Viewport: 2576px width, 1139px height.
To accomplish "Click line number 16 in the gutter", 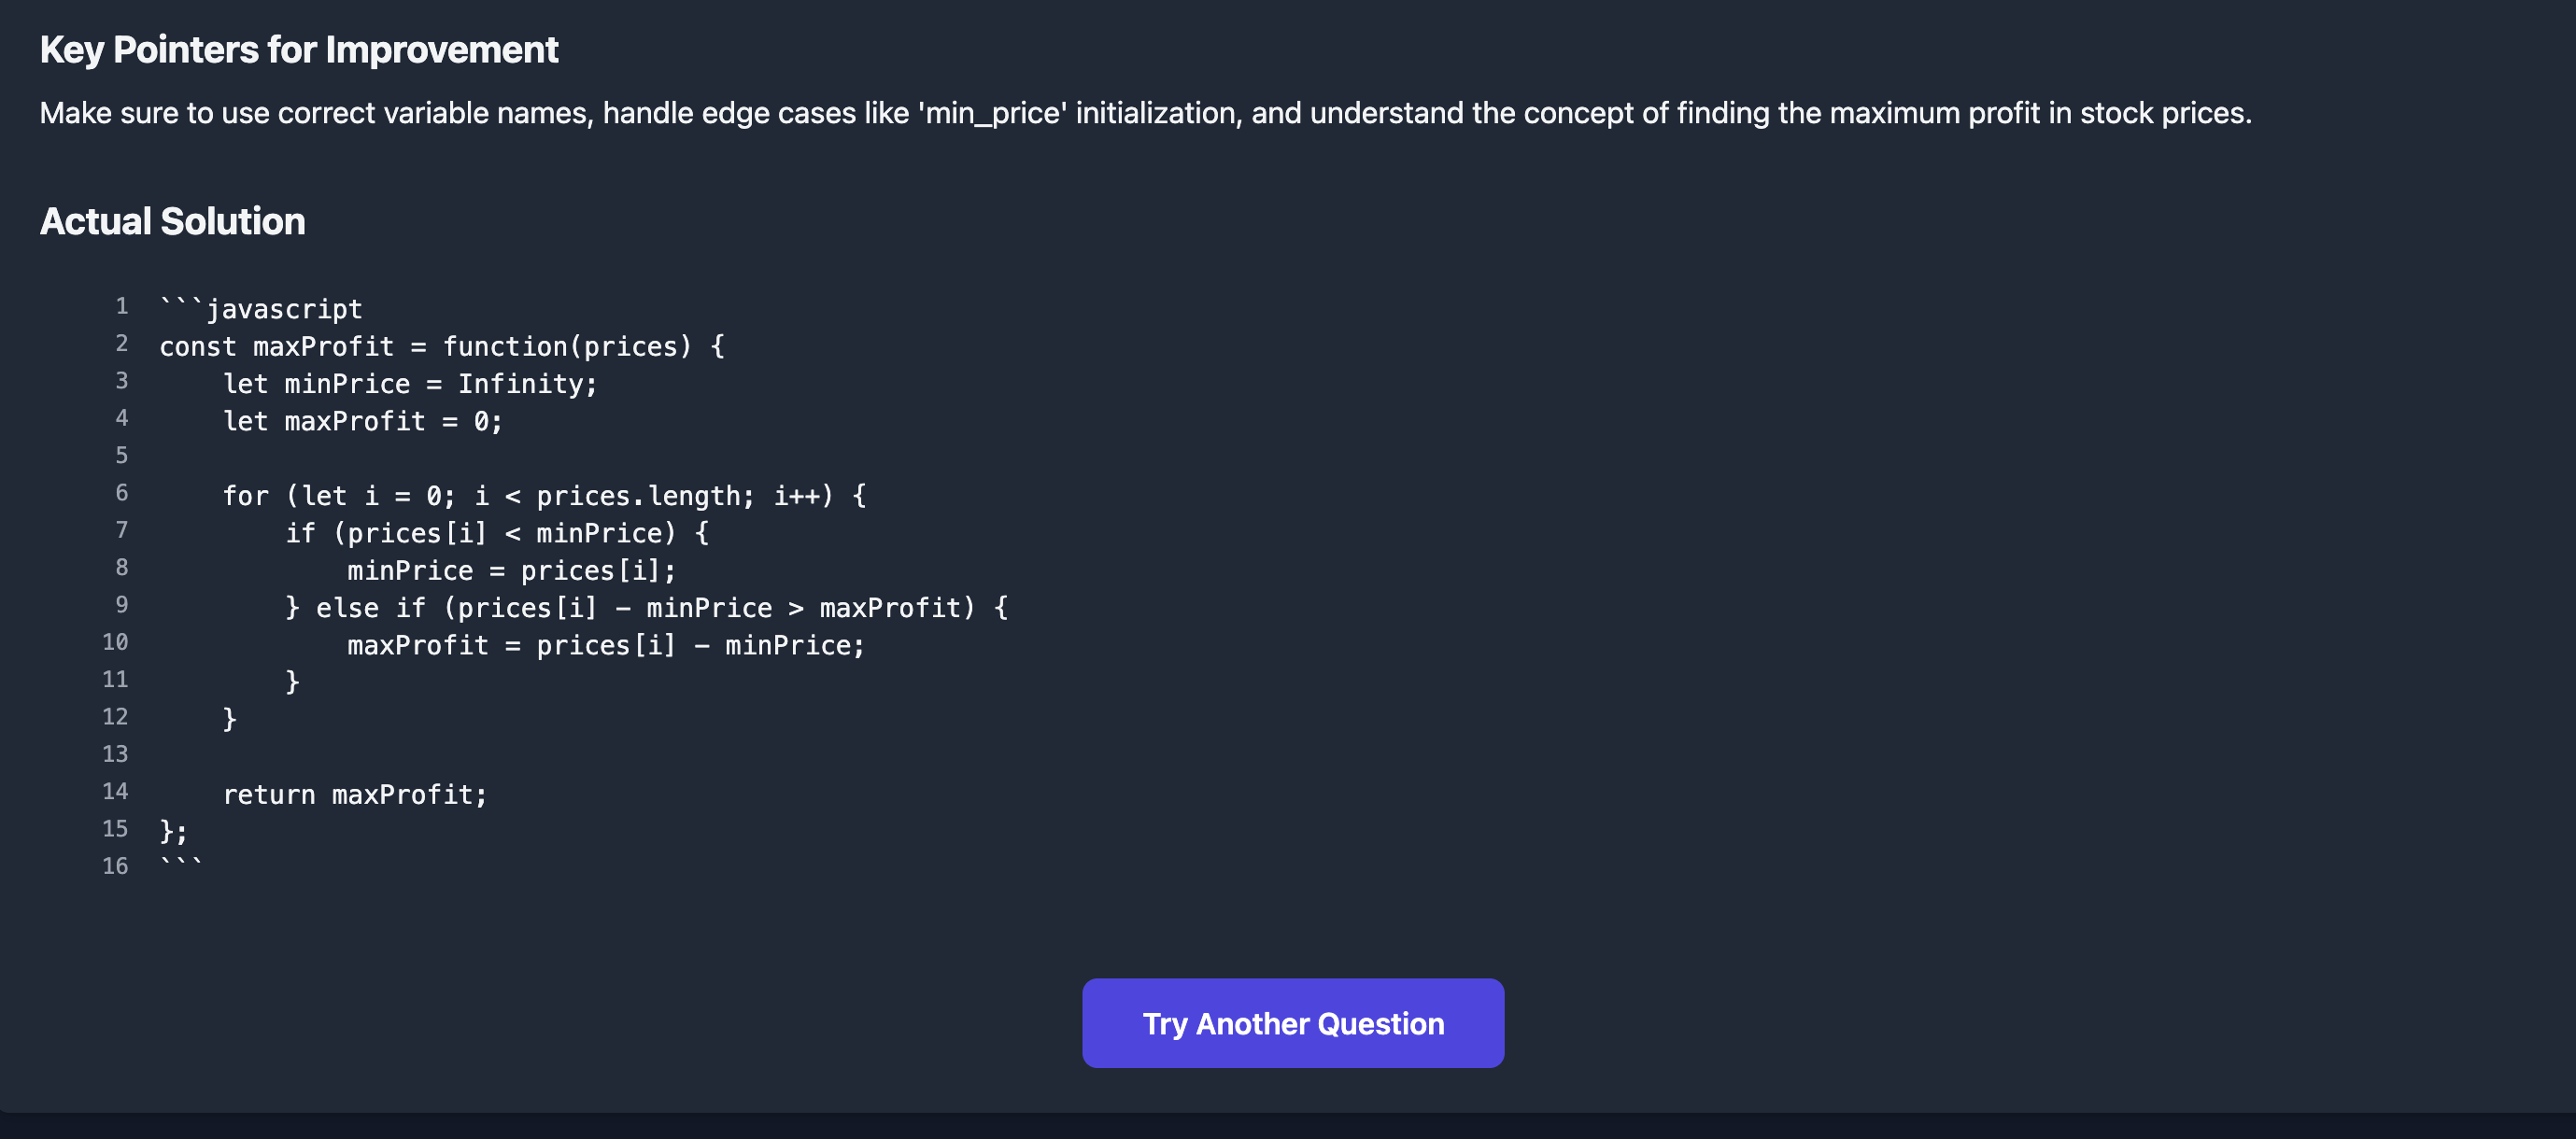I will pos(115,866).
